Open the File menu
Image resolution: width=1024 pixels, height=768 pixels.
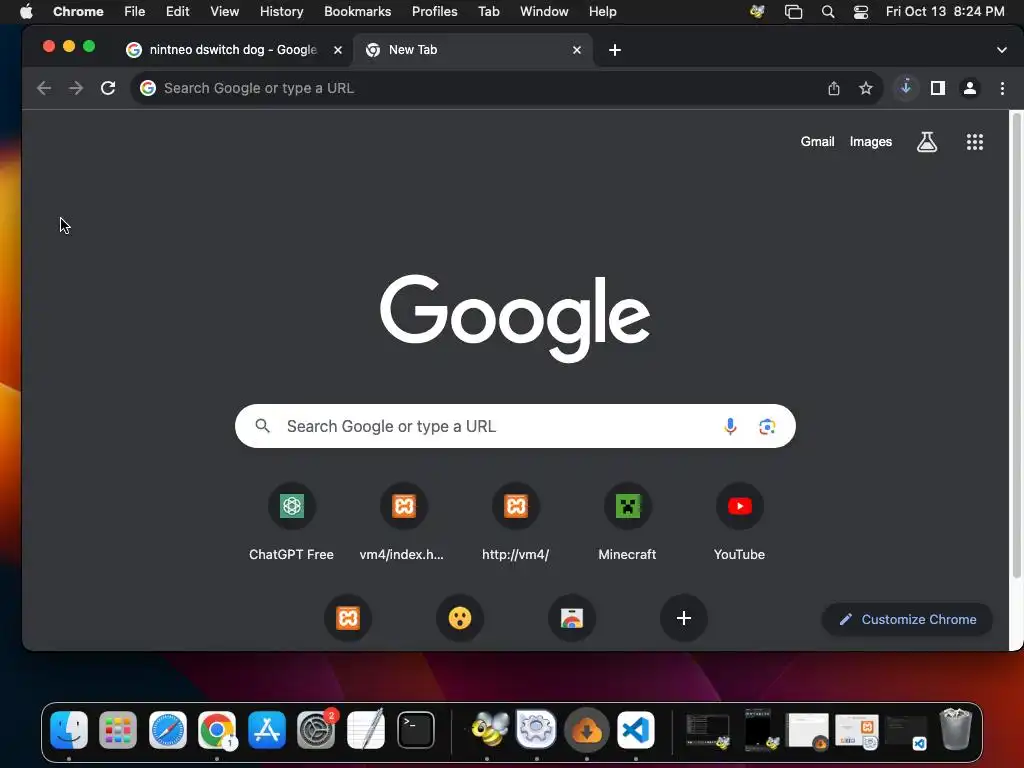[135, 12]
